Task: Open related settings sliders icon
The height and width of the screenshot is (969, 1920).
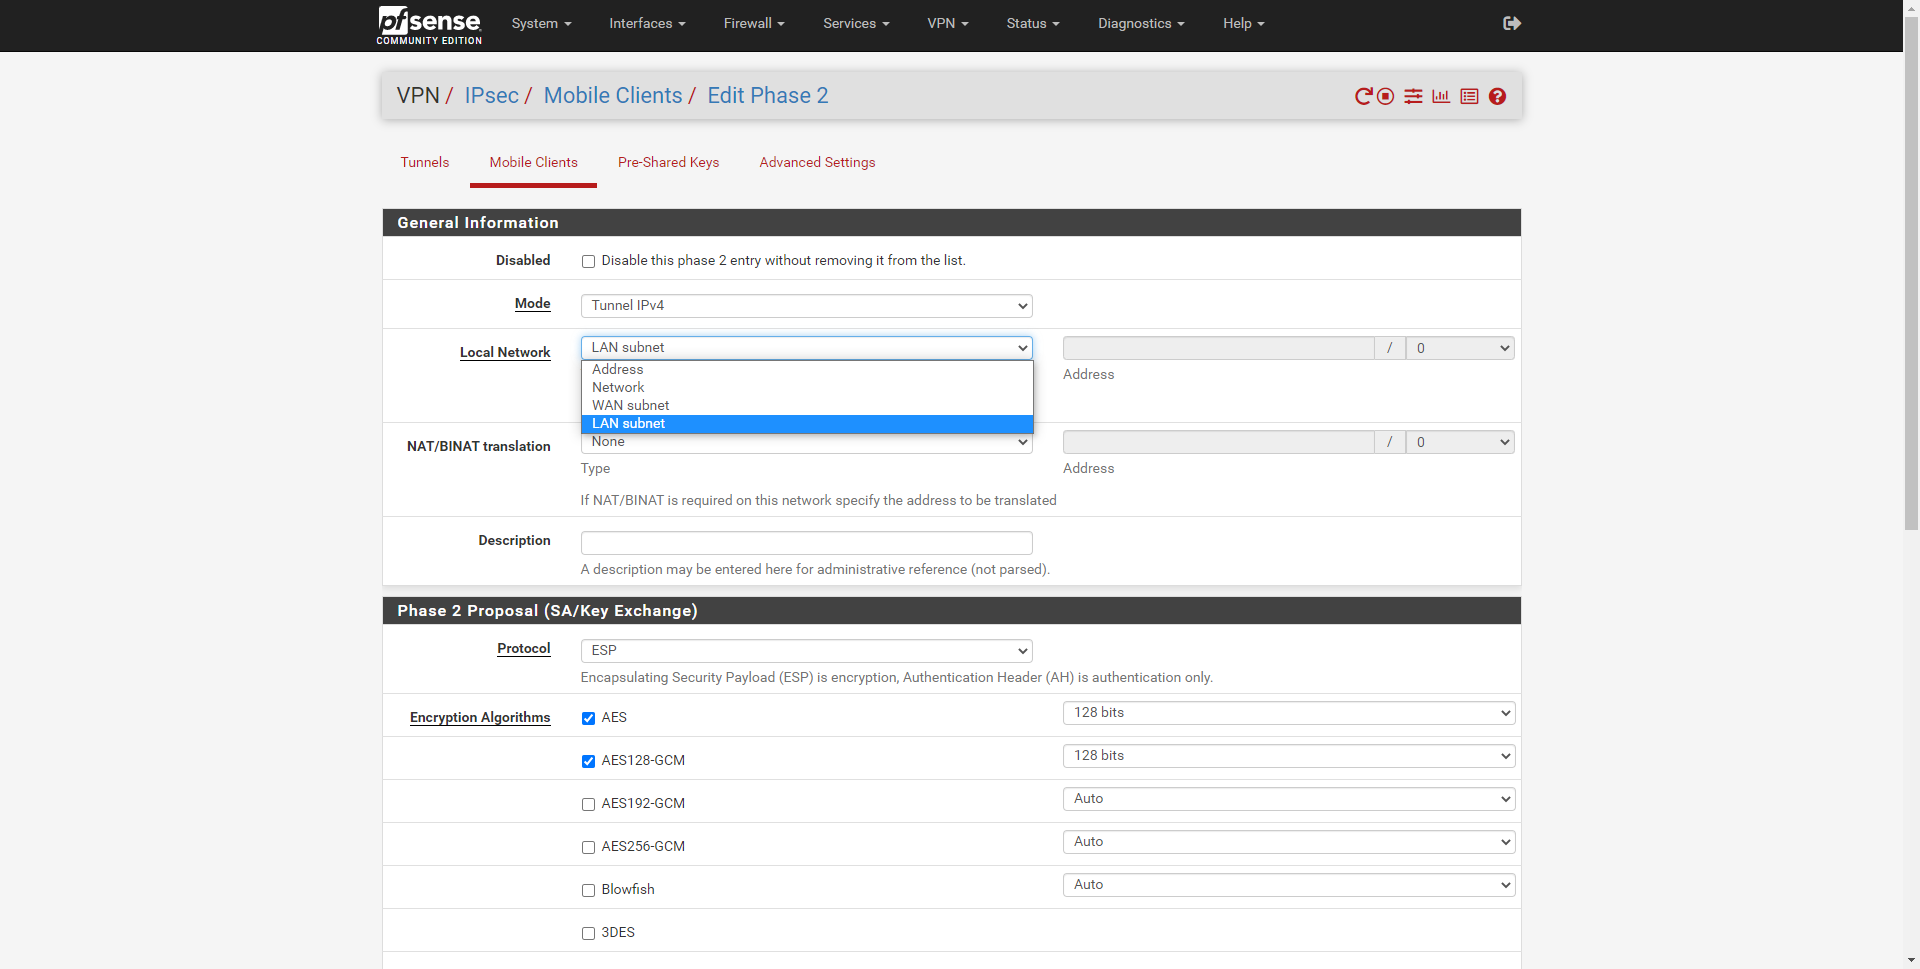Action: pos(1413,96)
